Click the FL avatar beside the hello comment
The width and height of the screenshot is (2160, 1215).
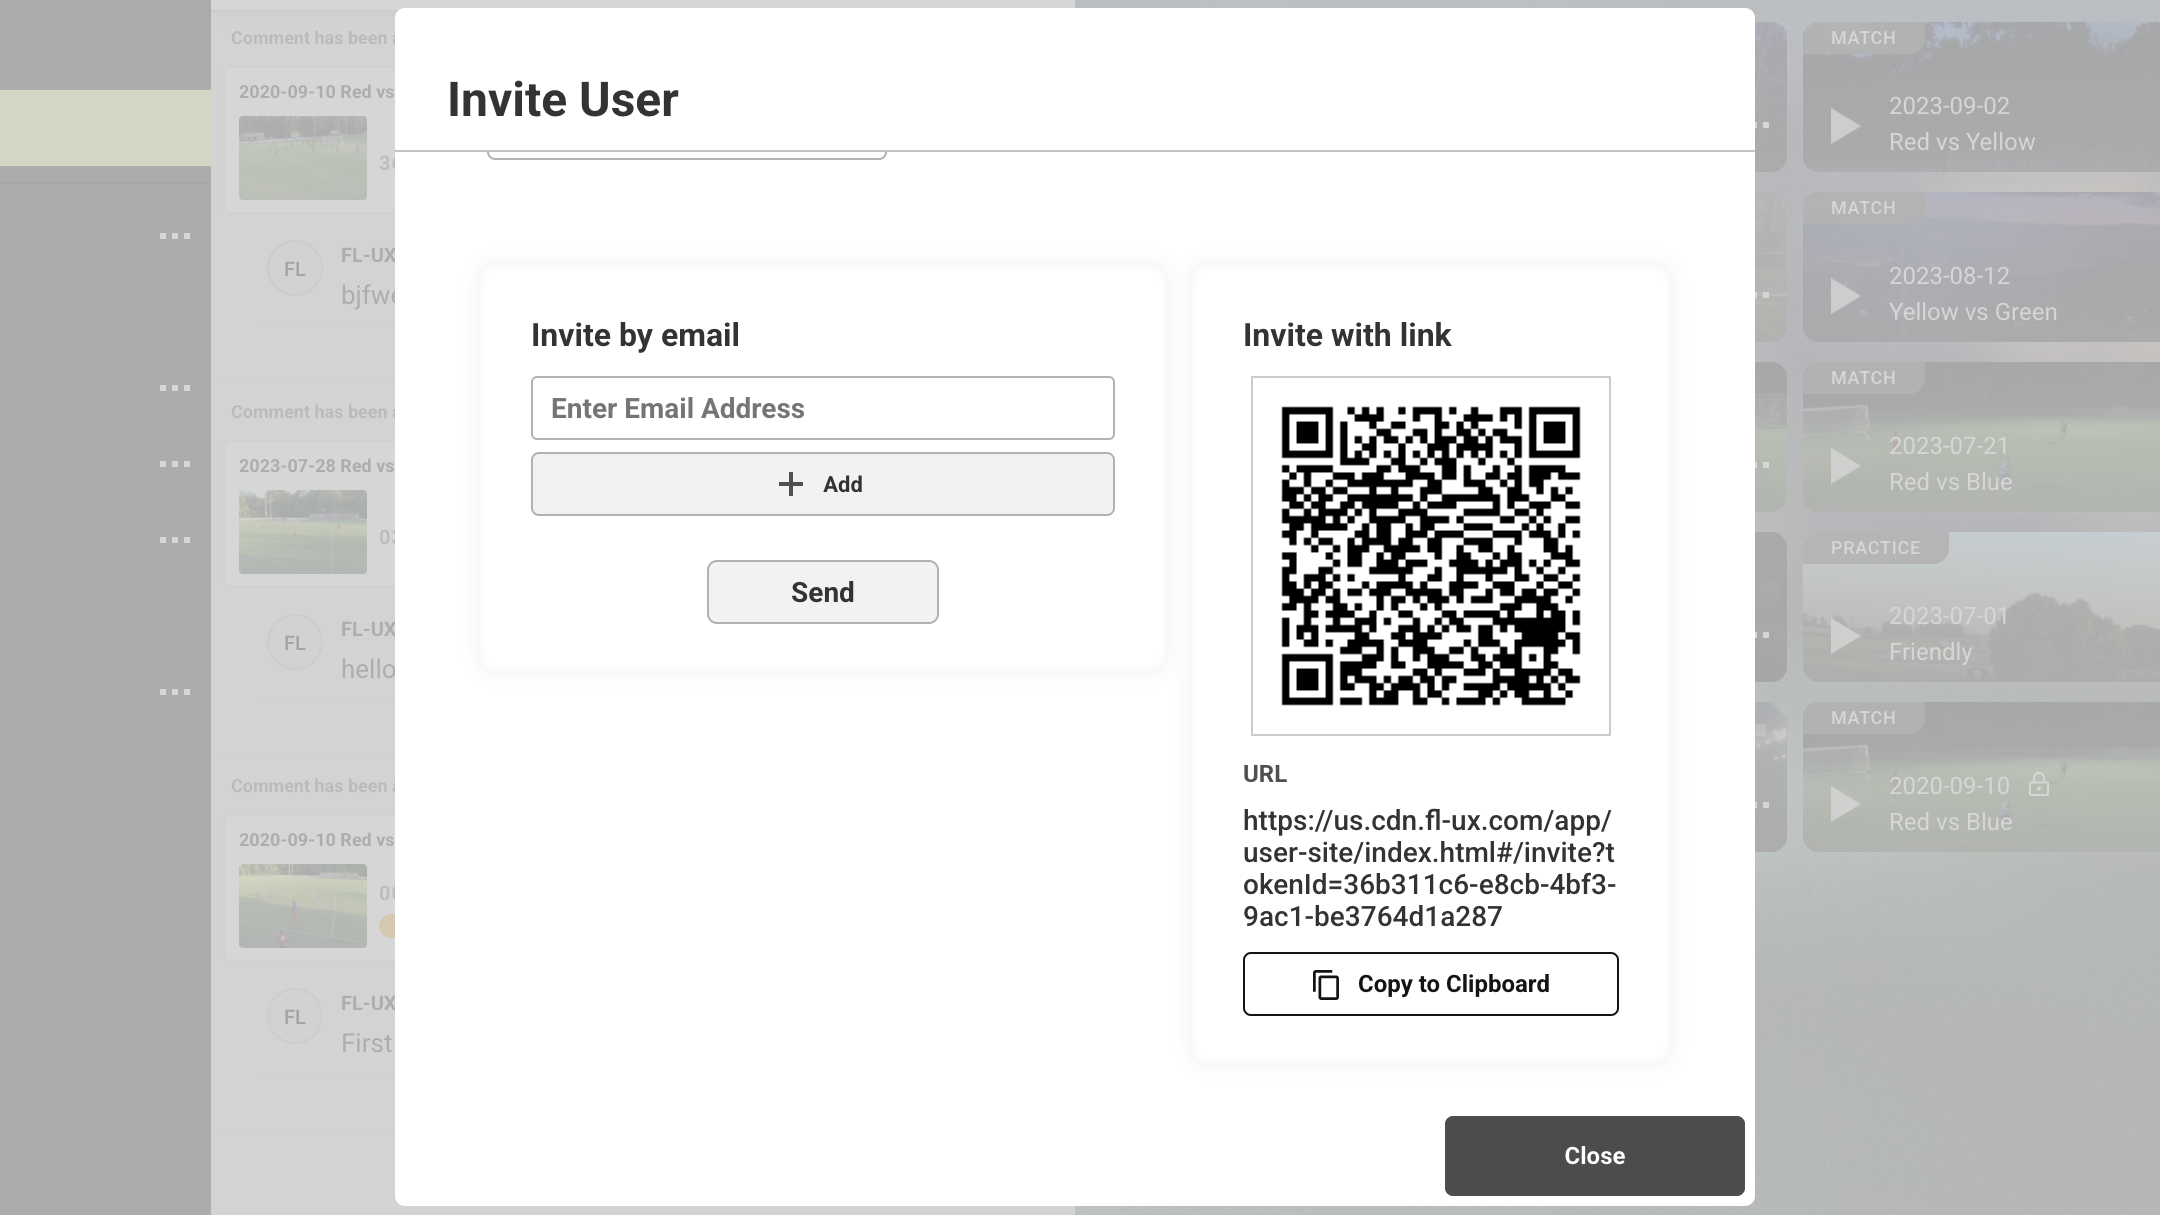tap(294, 643)
